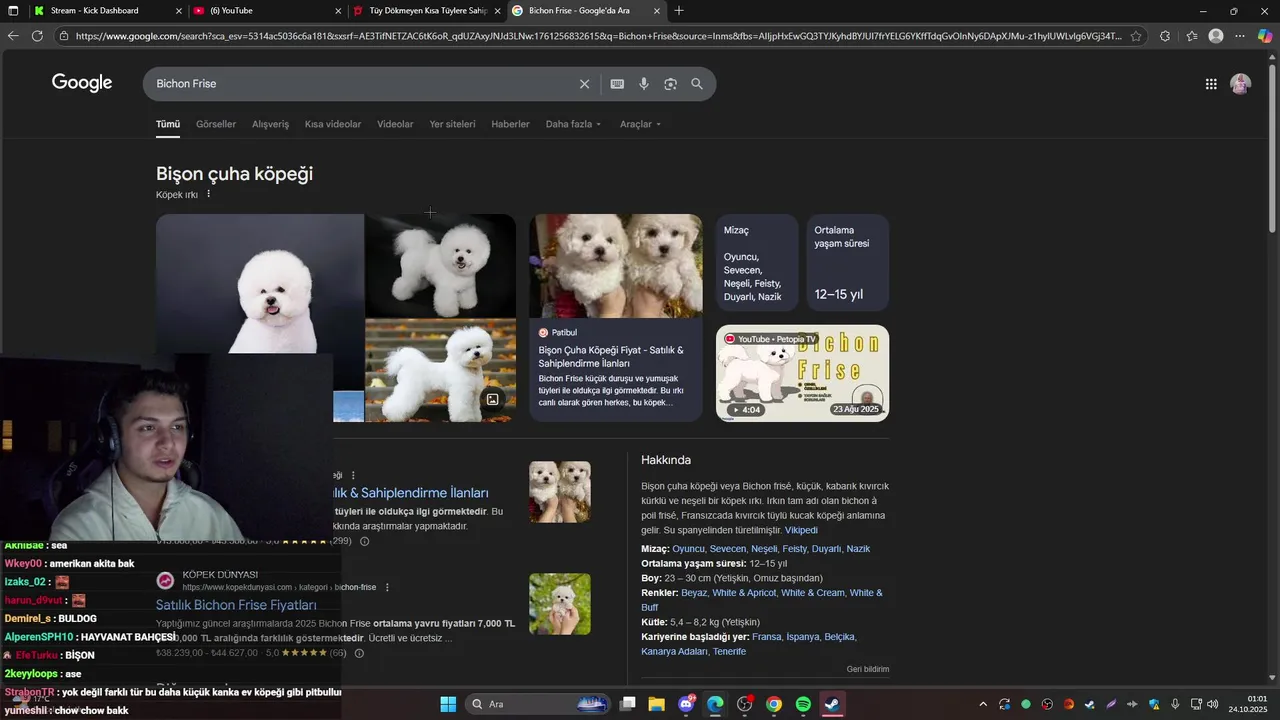Image resolution: width=1280 pixels, height=720 pixels.
Task: Click the magnifier search submit icon
Action: pos(697,84)
